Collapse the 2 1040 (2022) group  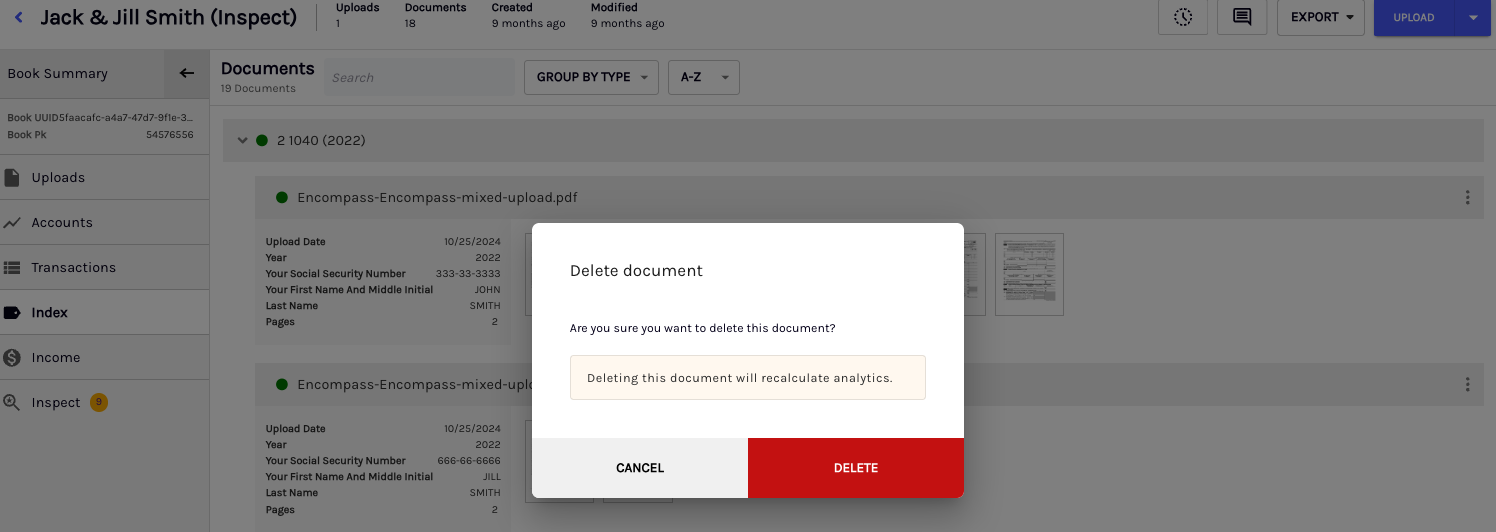[242, 140]
